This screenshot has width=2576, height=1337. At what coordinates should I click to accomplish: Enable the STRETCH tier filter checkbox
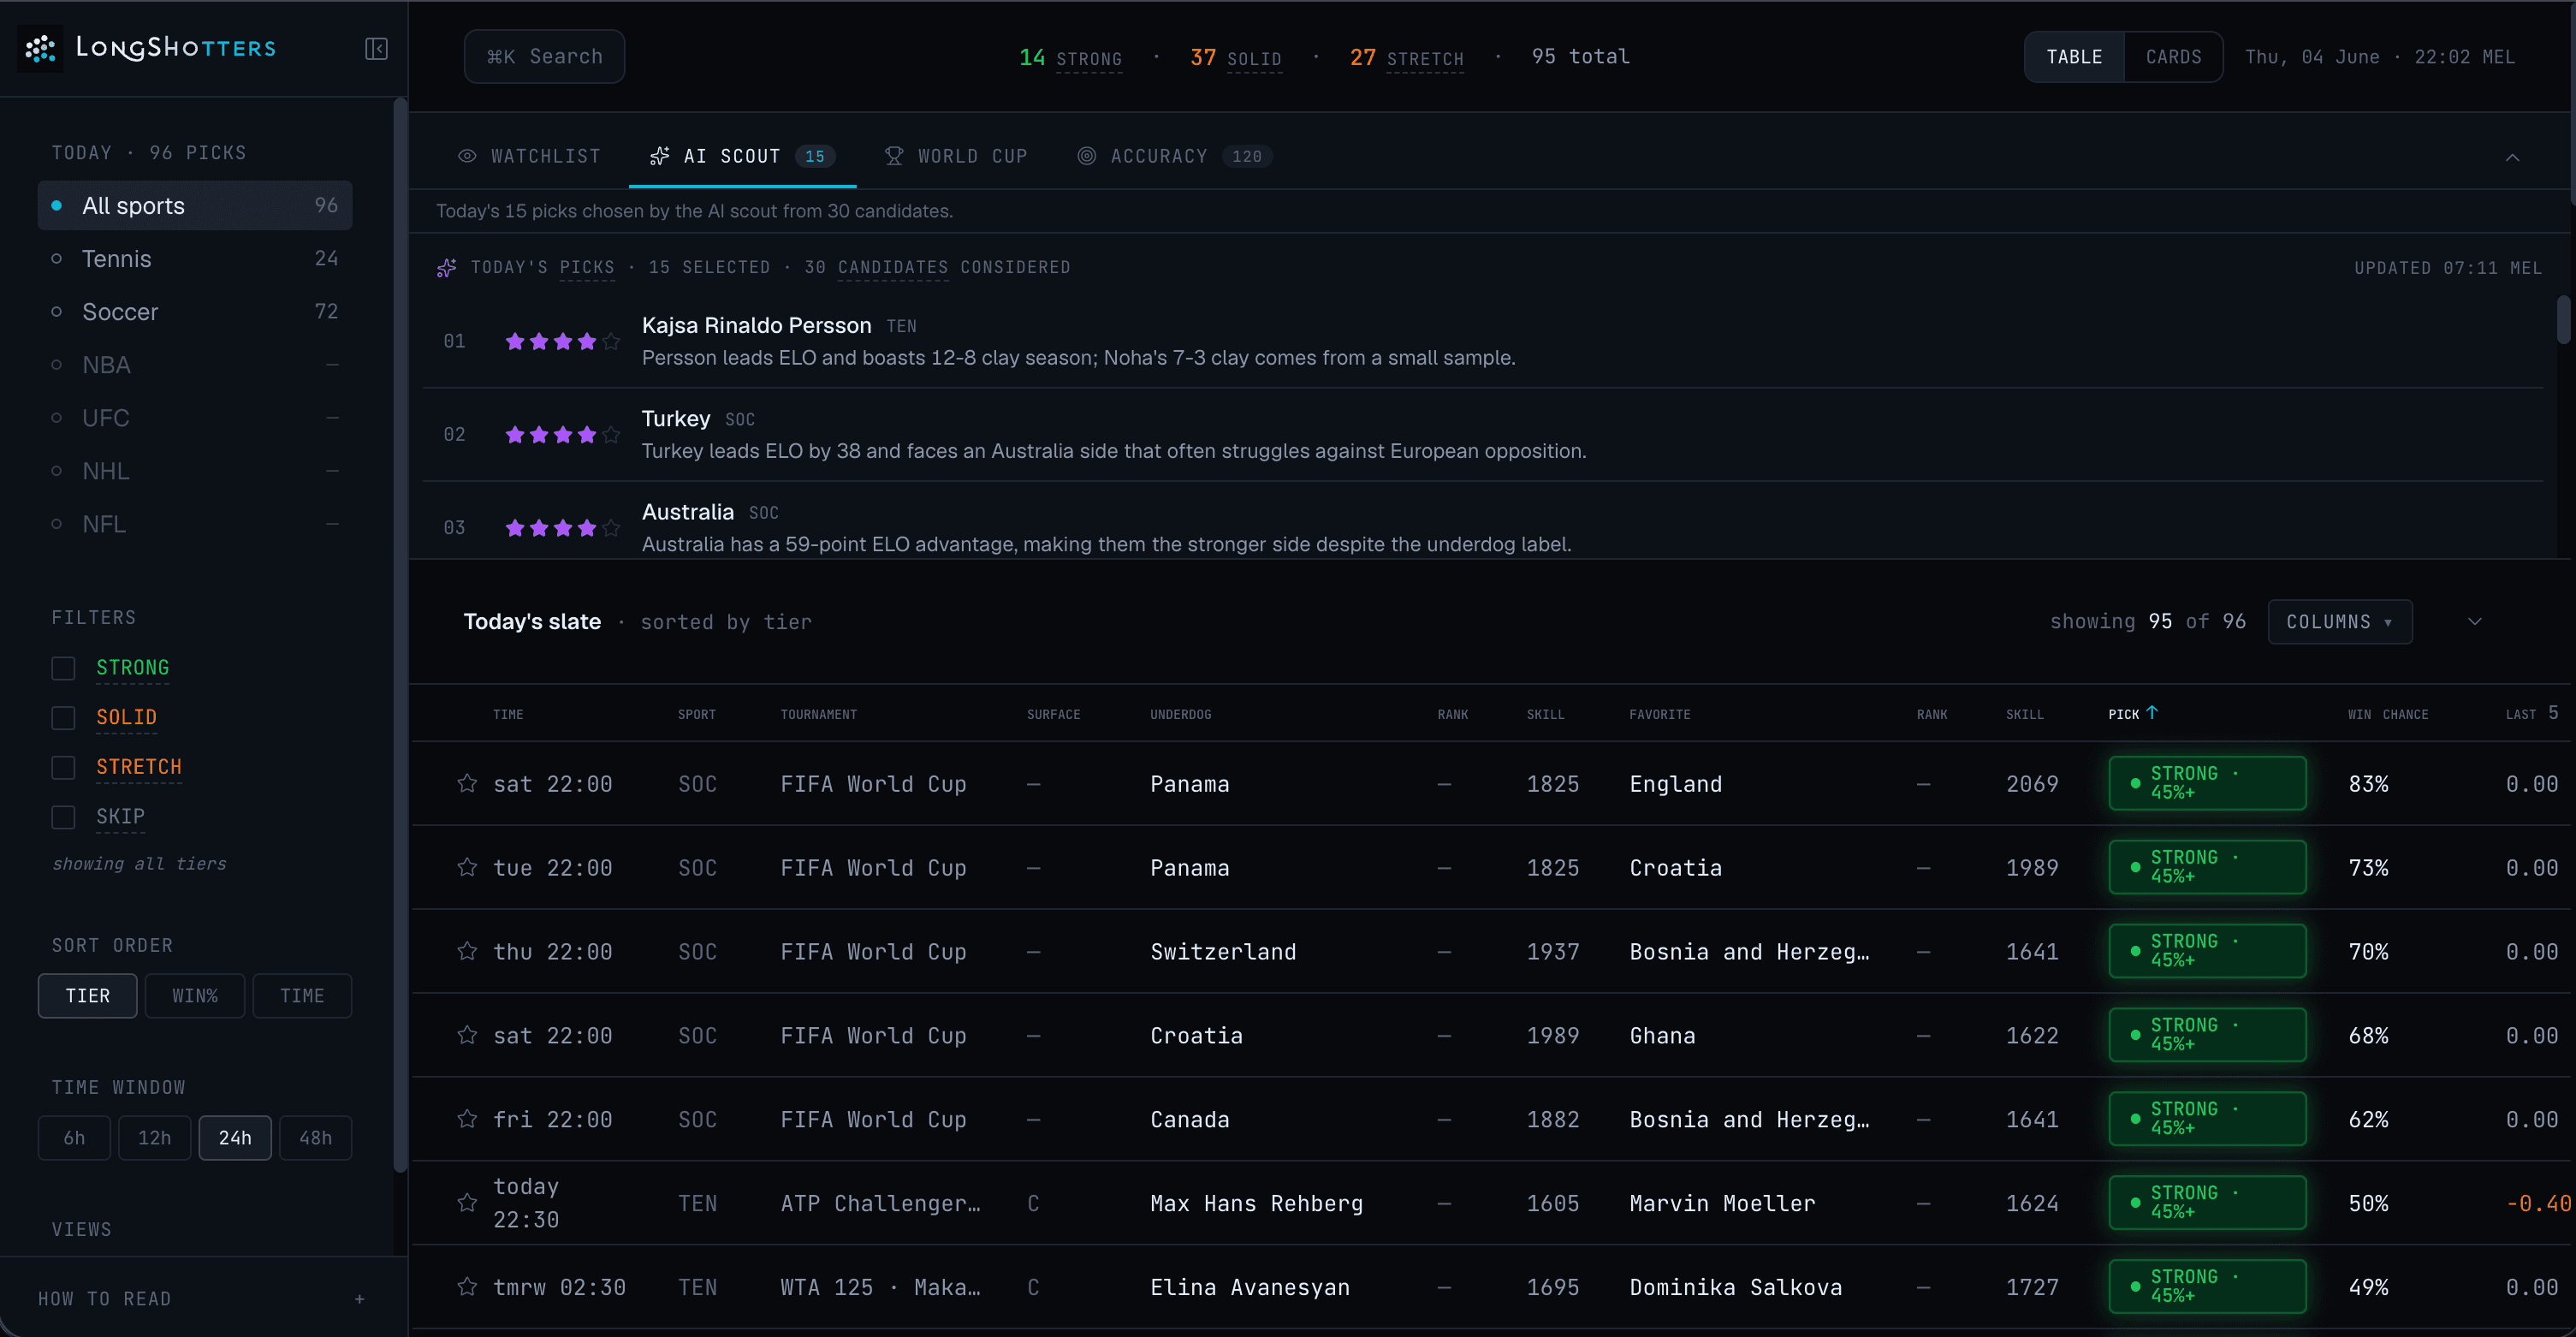[x=63, y=768]
